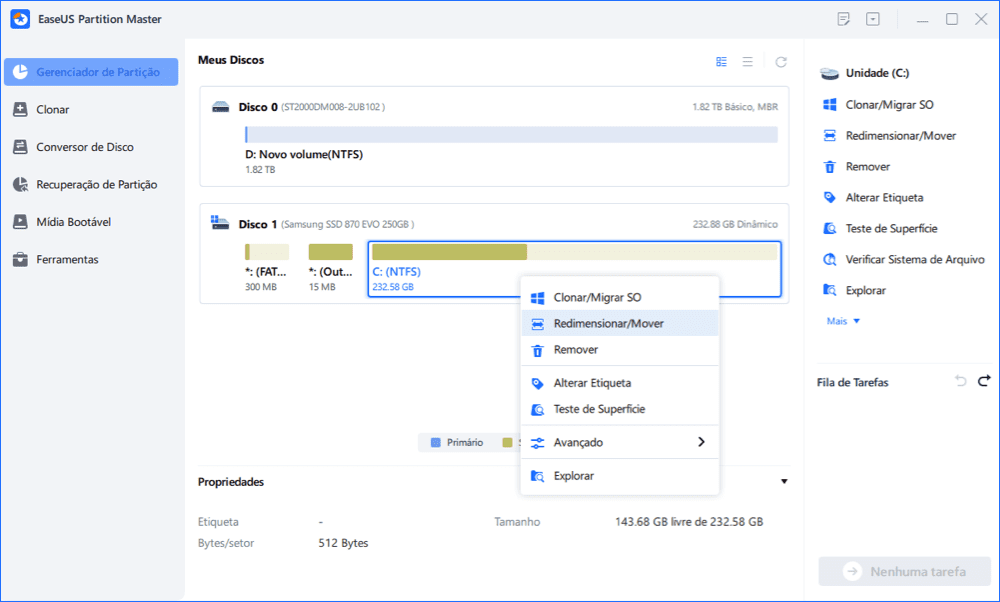
Task: Click Verificar Sistema de Arquivo
Action: (x=915, y=260)
